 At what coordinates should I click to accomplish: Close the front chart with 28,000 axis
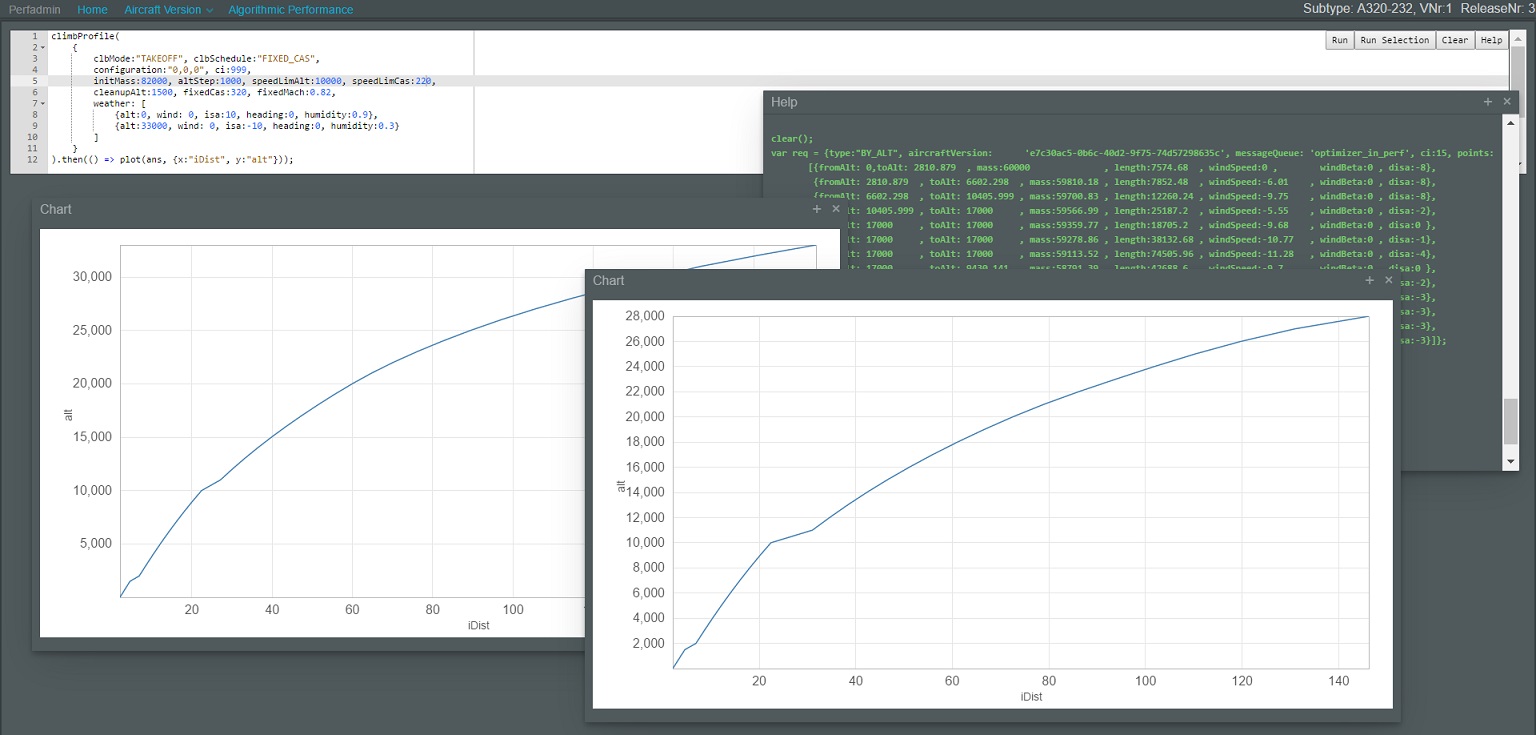pos(1388,281)
